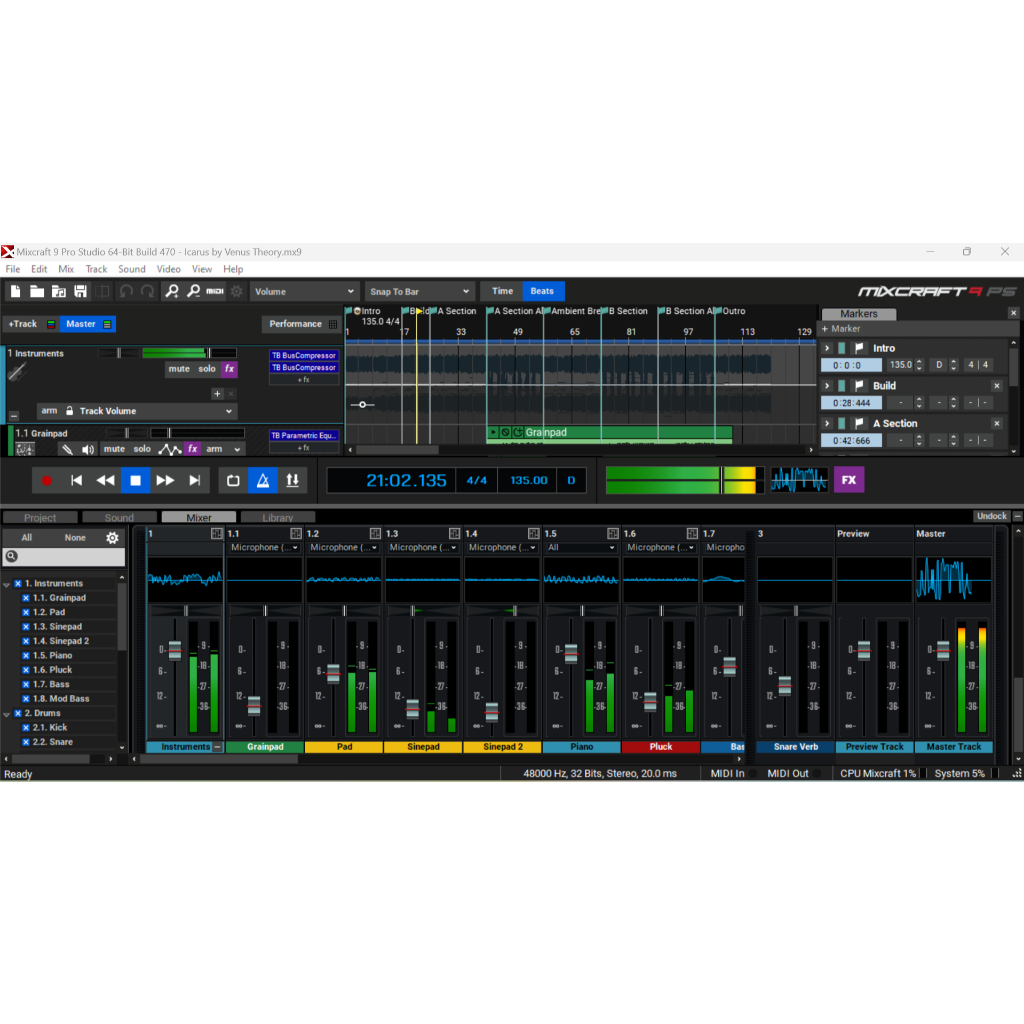Screen dimensions: 1024x1024
Task: Redo the last action
Action: (148, 291)
